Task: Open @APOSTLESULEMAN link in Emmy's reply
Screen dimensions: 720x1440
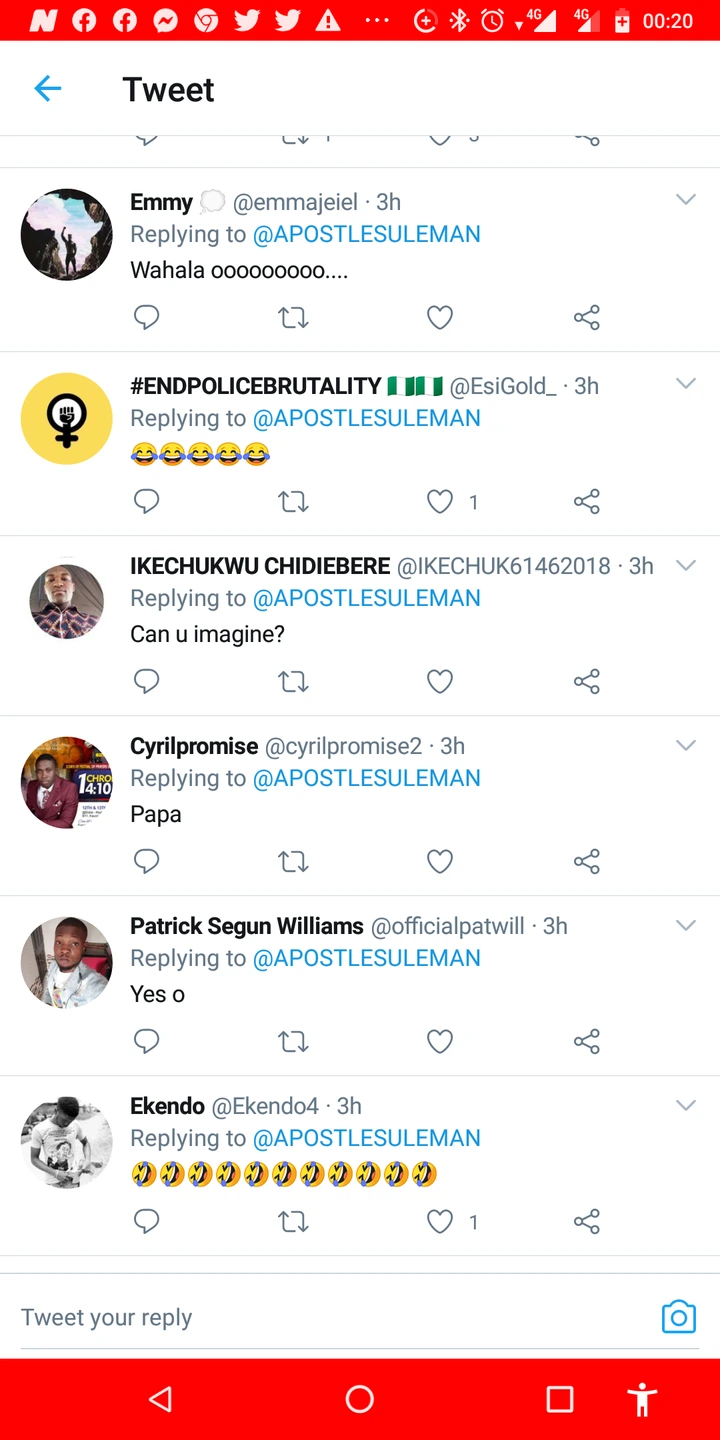Action: 366,234
